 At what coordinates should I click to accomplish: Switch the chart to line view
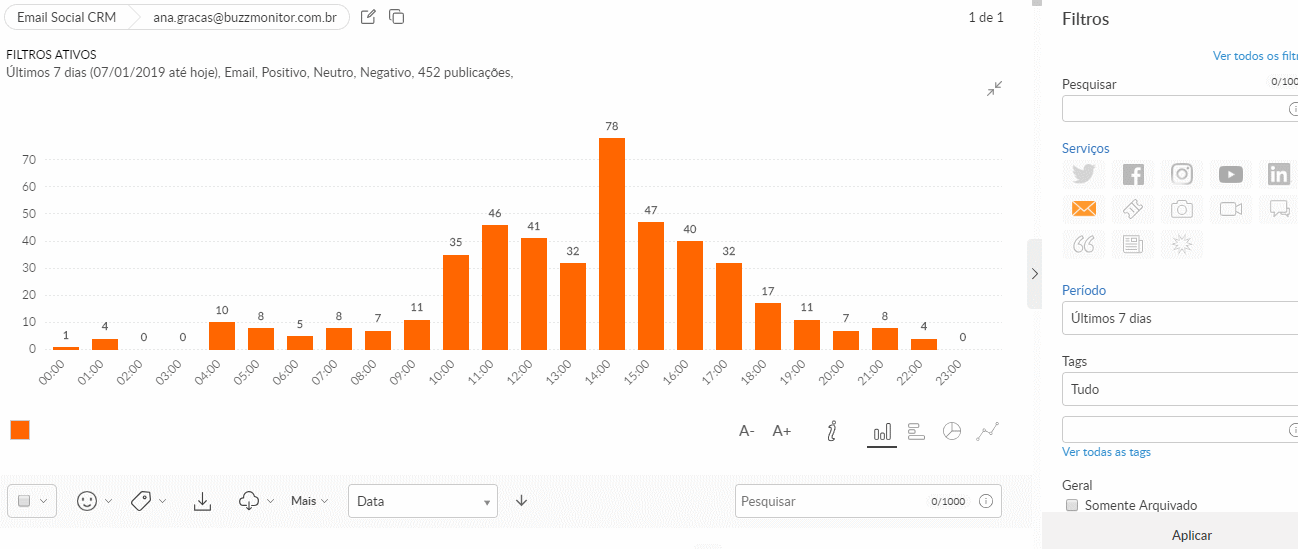tap(988, 431)
